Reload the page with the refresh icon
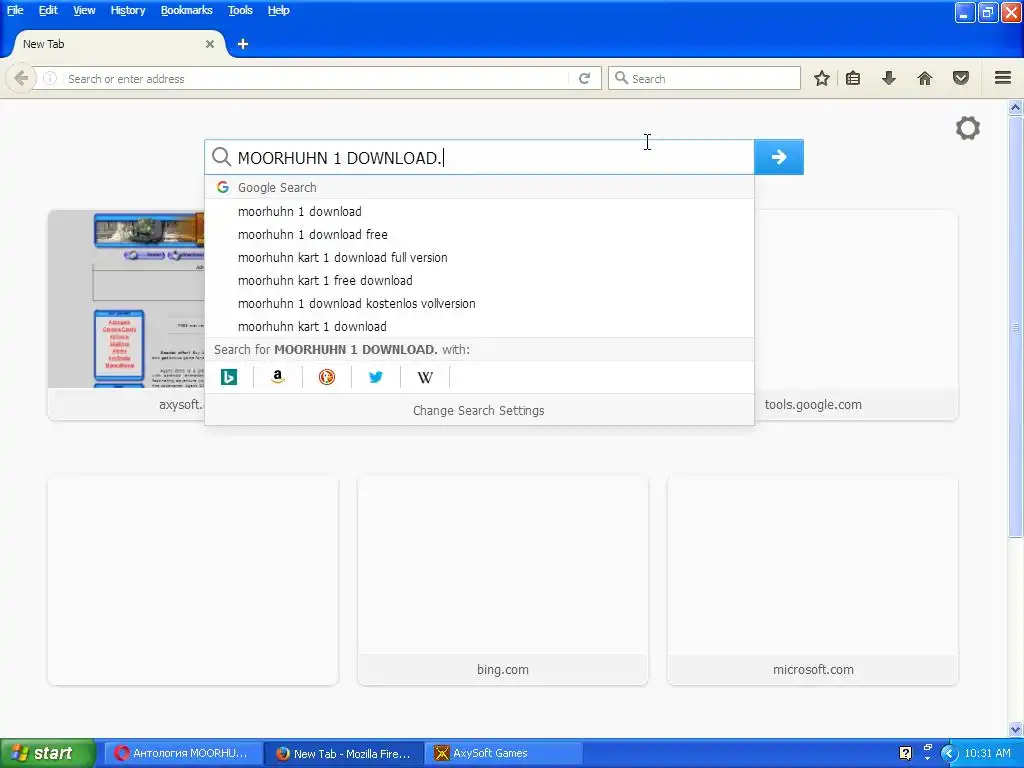Screen dimensions: 1024x768 click(584, 78)
